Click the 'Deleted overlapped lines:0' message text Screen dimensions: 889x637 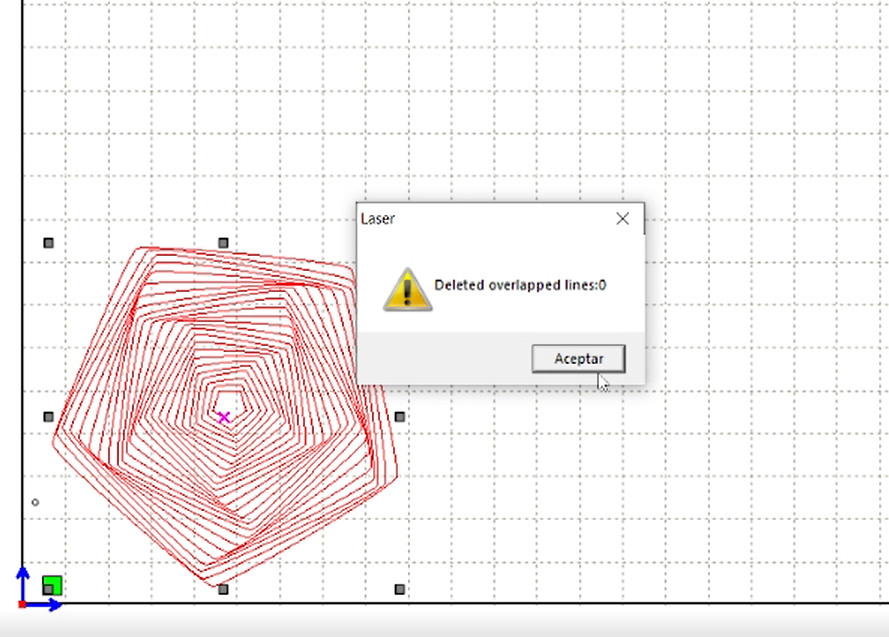click(520, 285)
